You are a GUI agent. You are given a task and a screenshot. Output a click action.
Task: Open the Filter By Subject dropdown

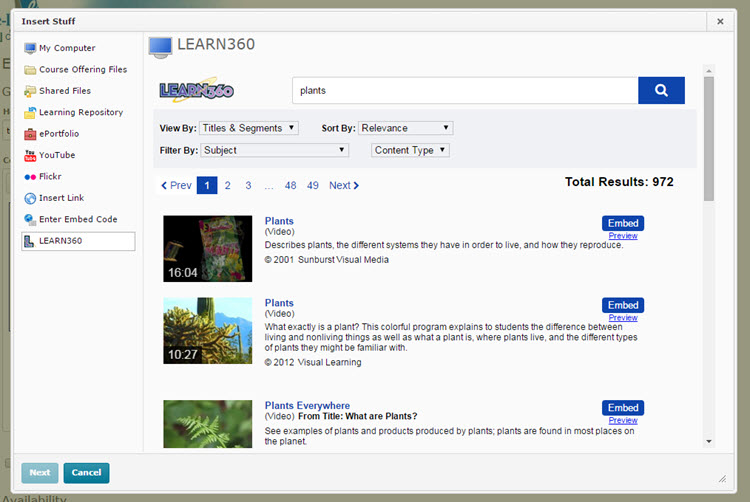tap(275, 150)
